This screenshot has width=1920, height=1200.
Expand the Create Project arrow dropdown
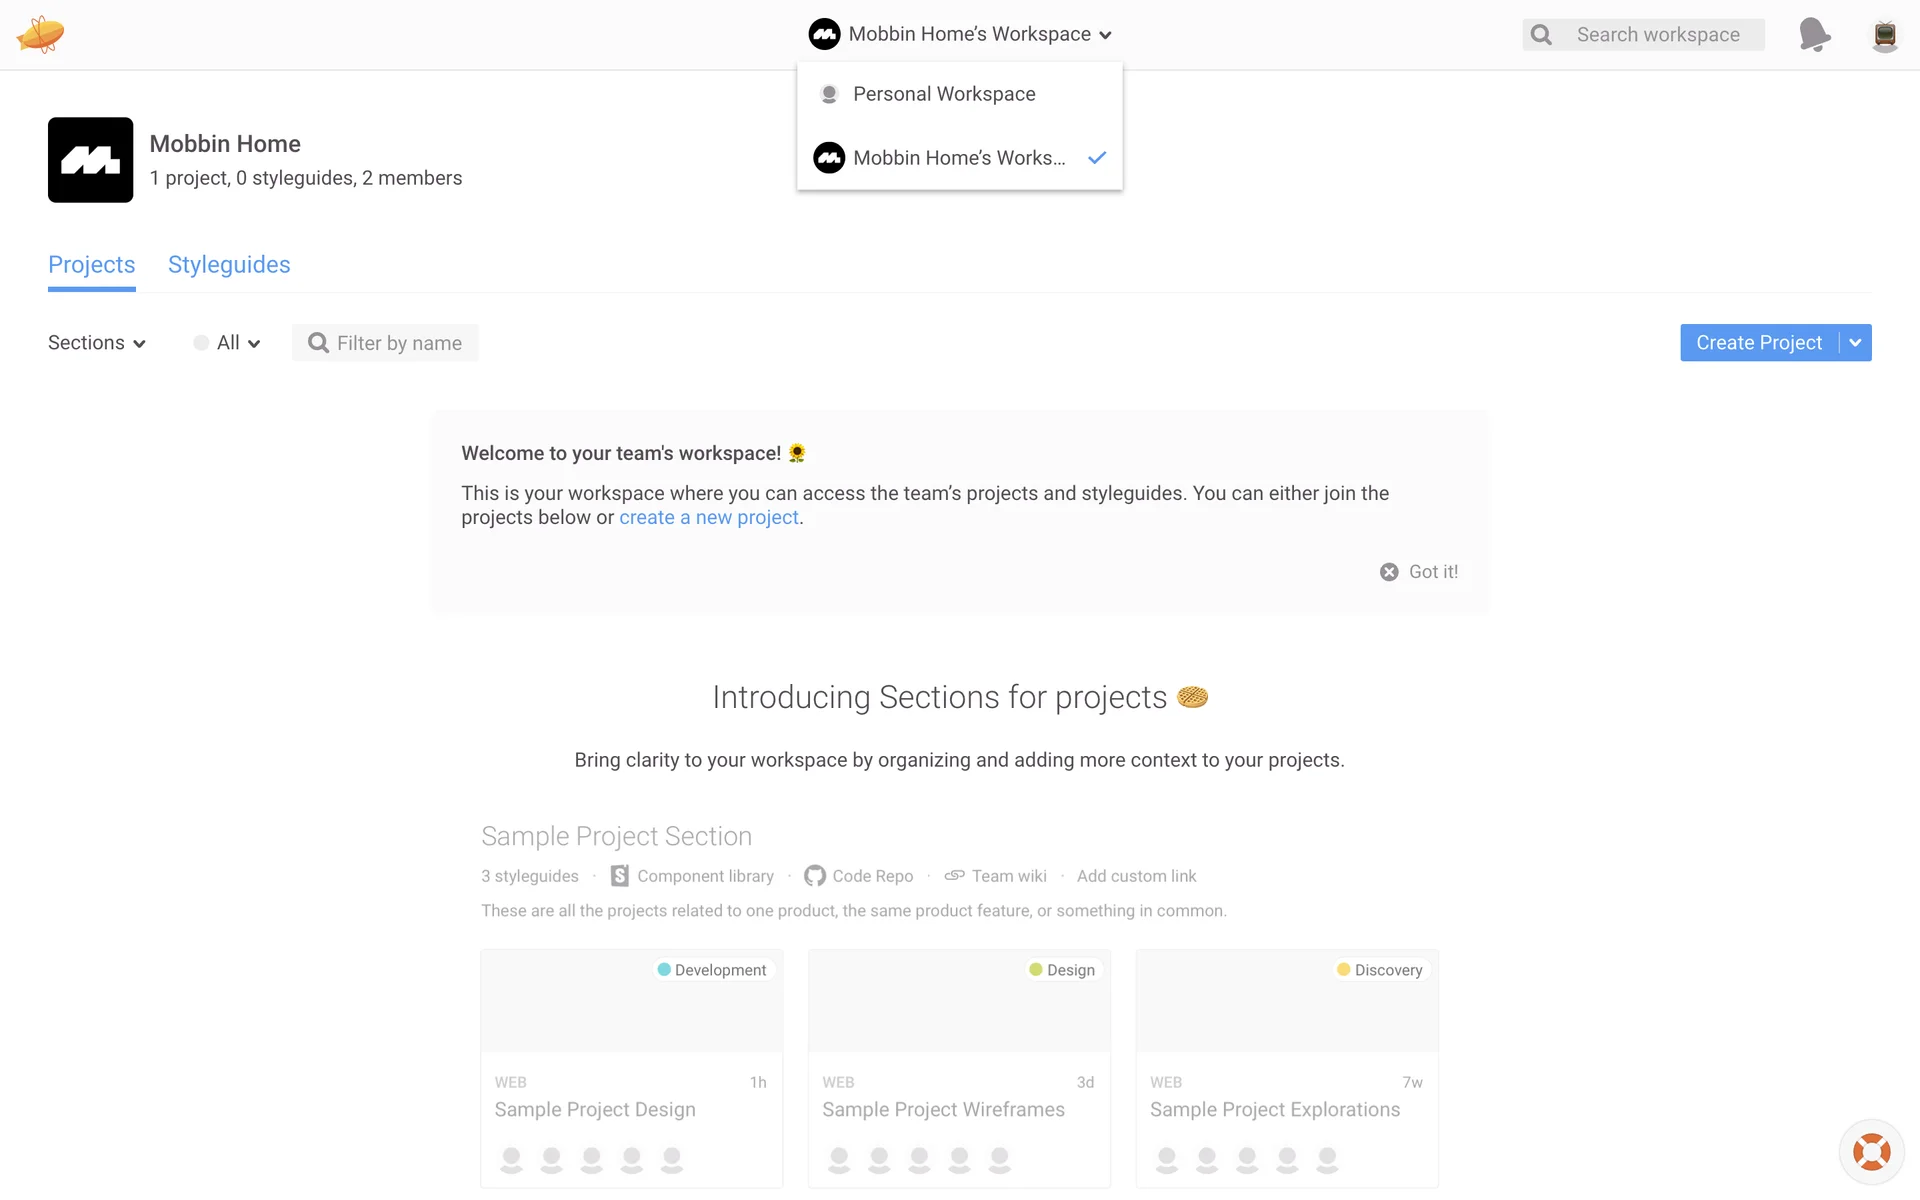point(1855,343)
